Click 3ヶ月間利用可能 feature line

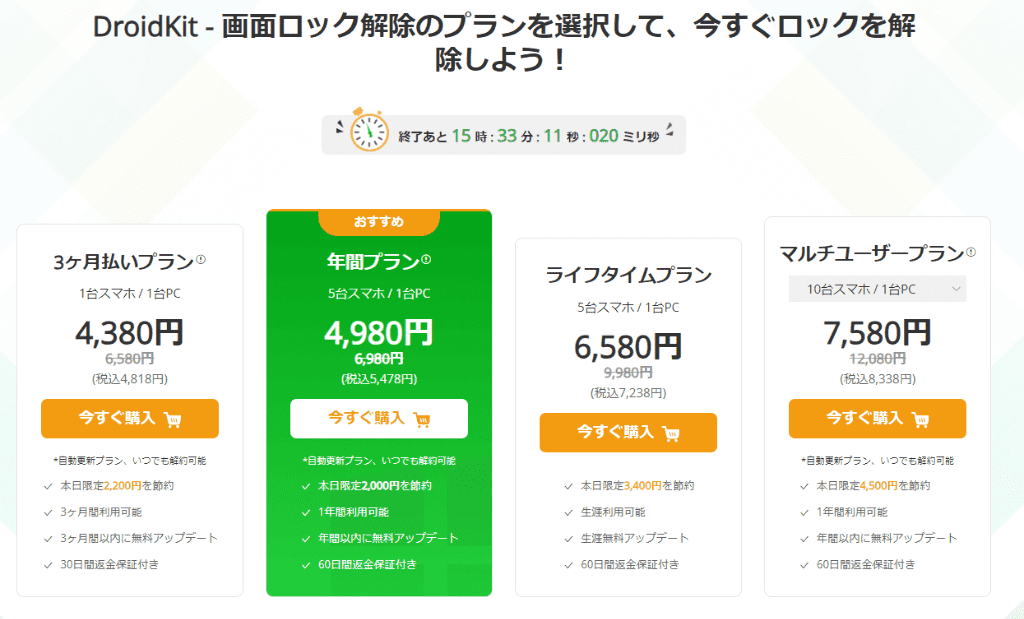click(101, 512)
